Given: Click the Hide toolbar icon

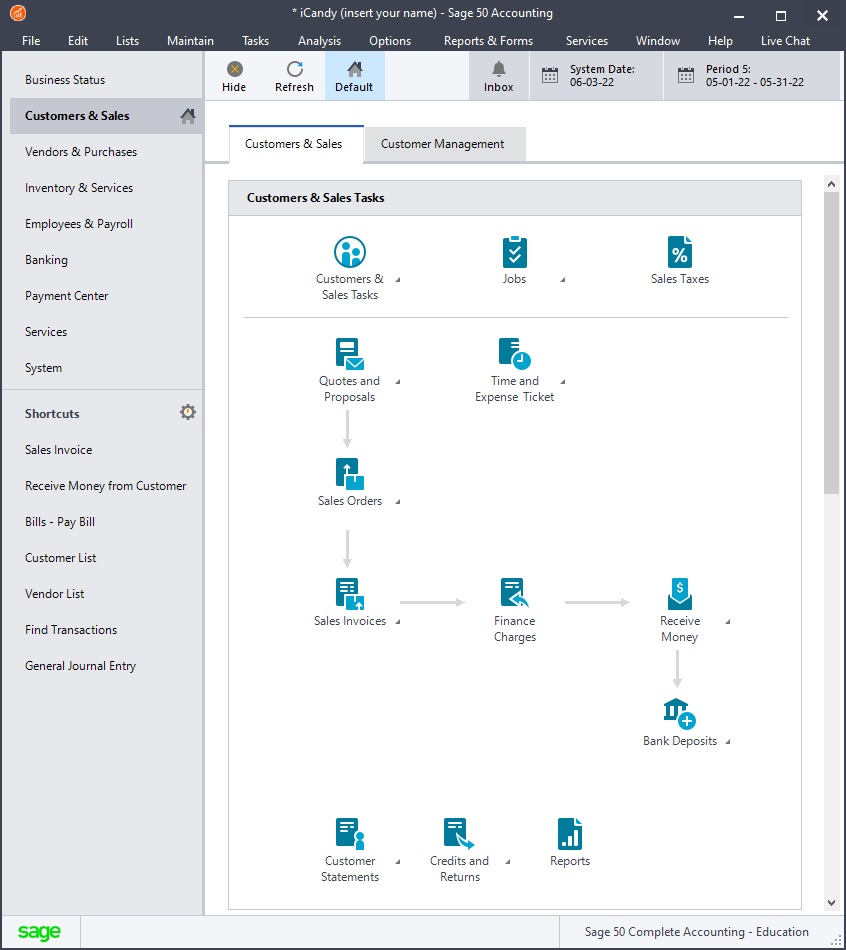Looking at the screenshot, I should (x=235, y=69).
